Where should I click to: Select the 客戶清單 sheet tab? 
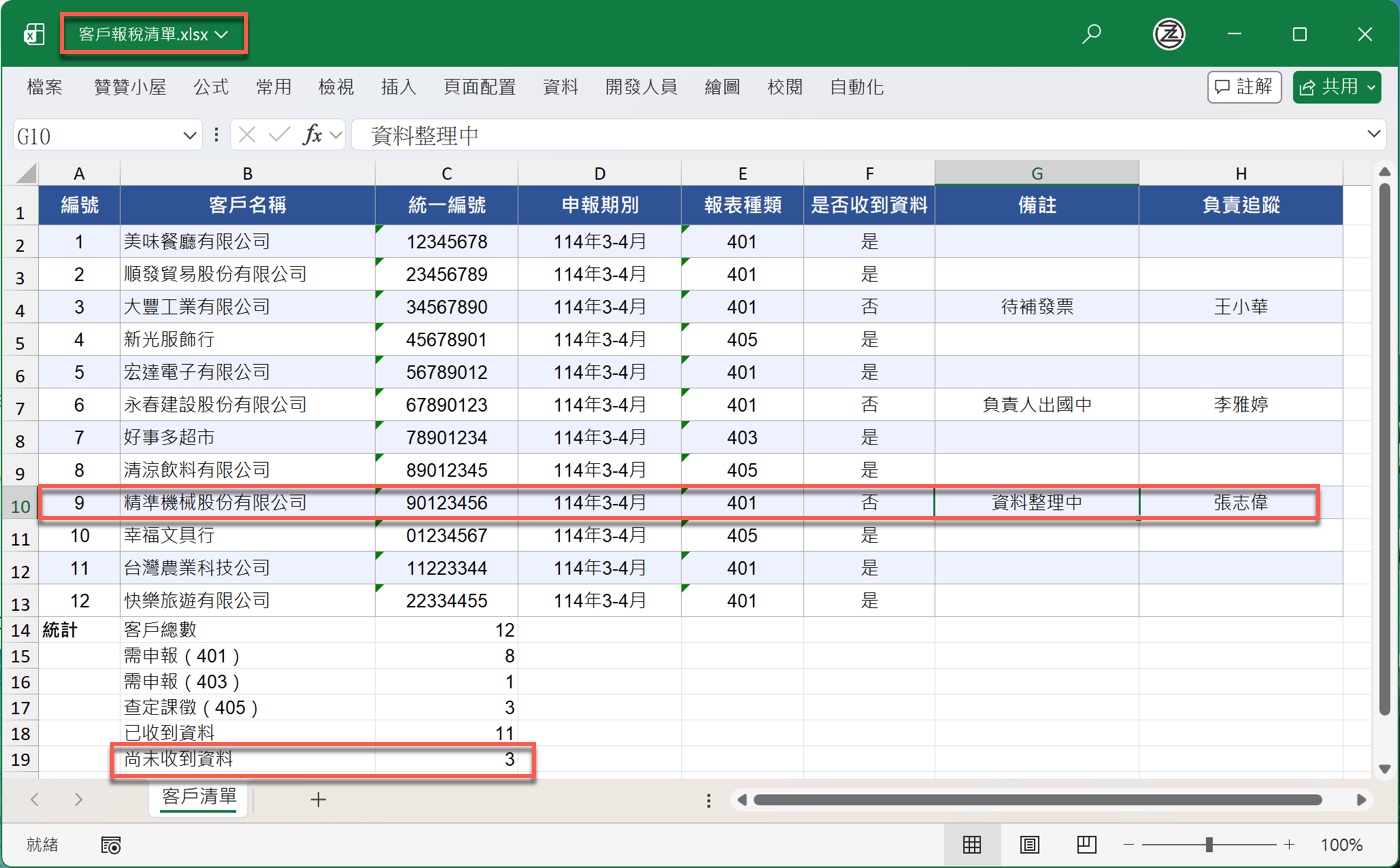[x=199, y=797]
